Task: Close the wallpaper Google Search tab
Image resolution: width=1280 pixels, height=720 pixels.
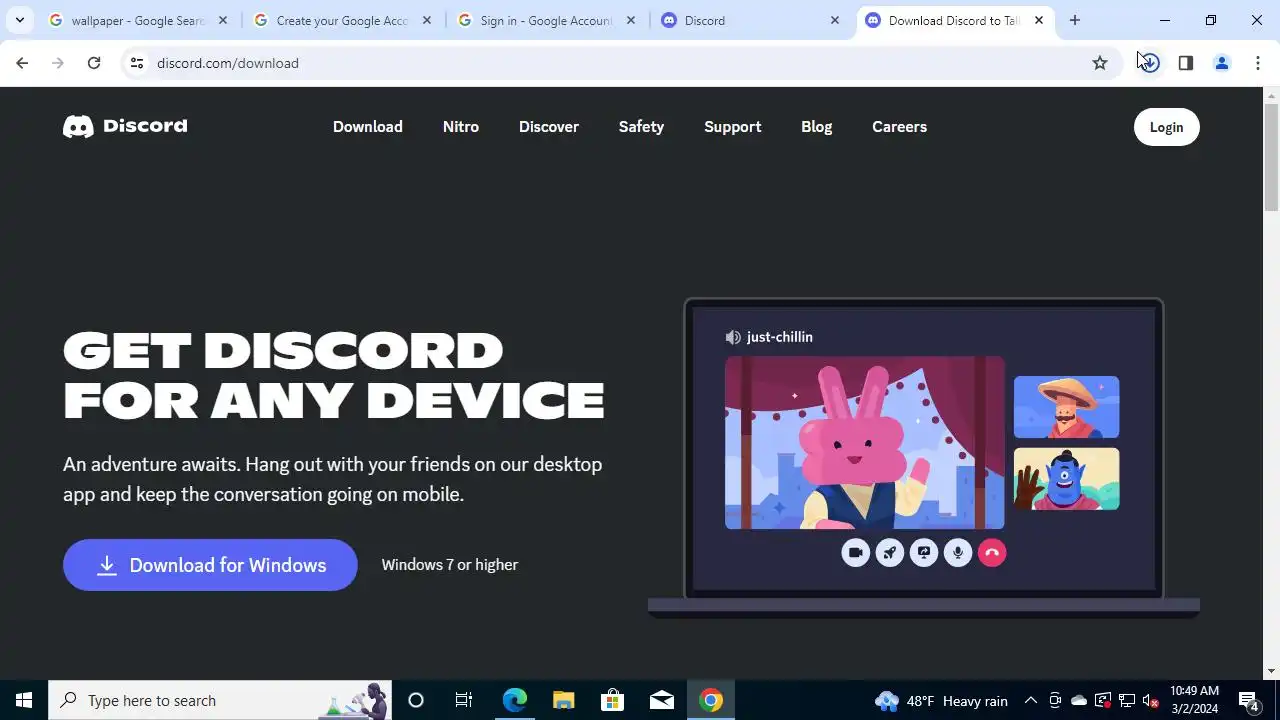Action: 223,20
